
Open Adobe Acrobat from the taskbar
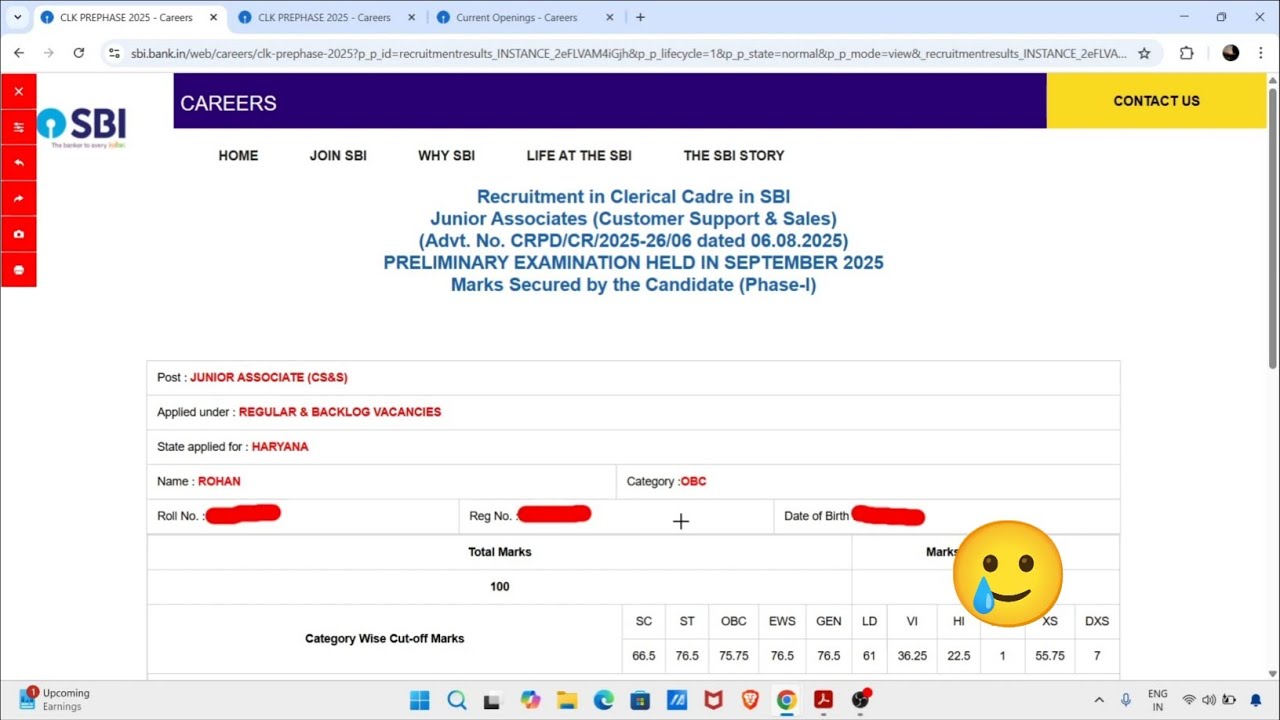click(x=823, y=700)
